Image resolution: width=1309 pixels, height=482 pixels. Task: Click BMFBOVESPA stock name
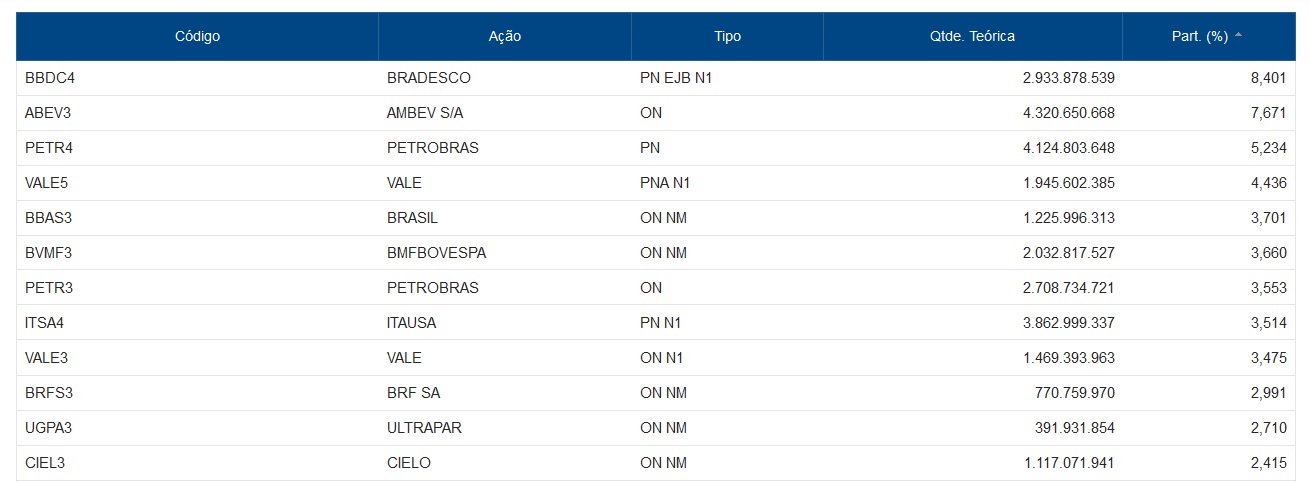pos(436,253)
